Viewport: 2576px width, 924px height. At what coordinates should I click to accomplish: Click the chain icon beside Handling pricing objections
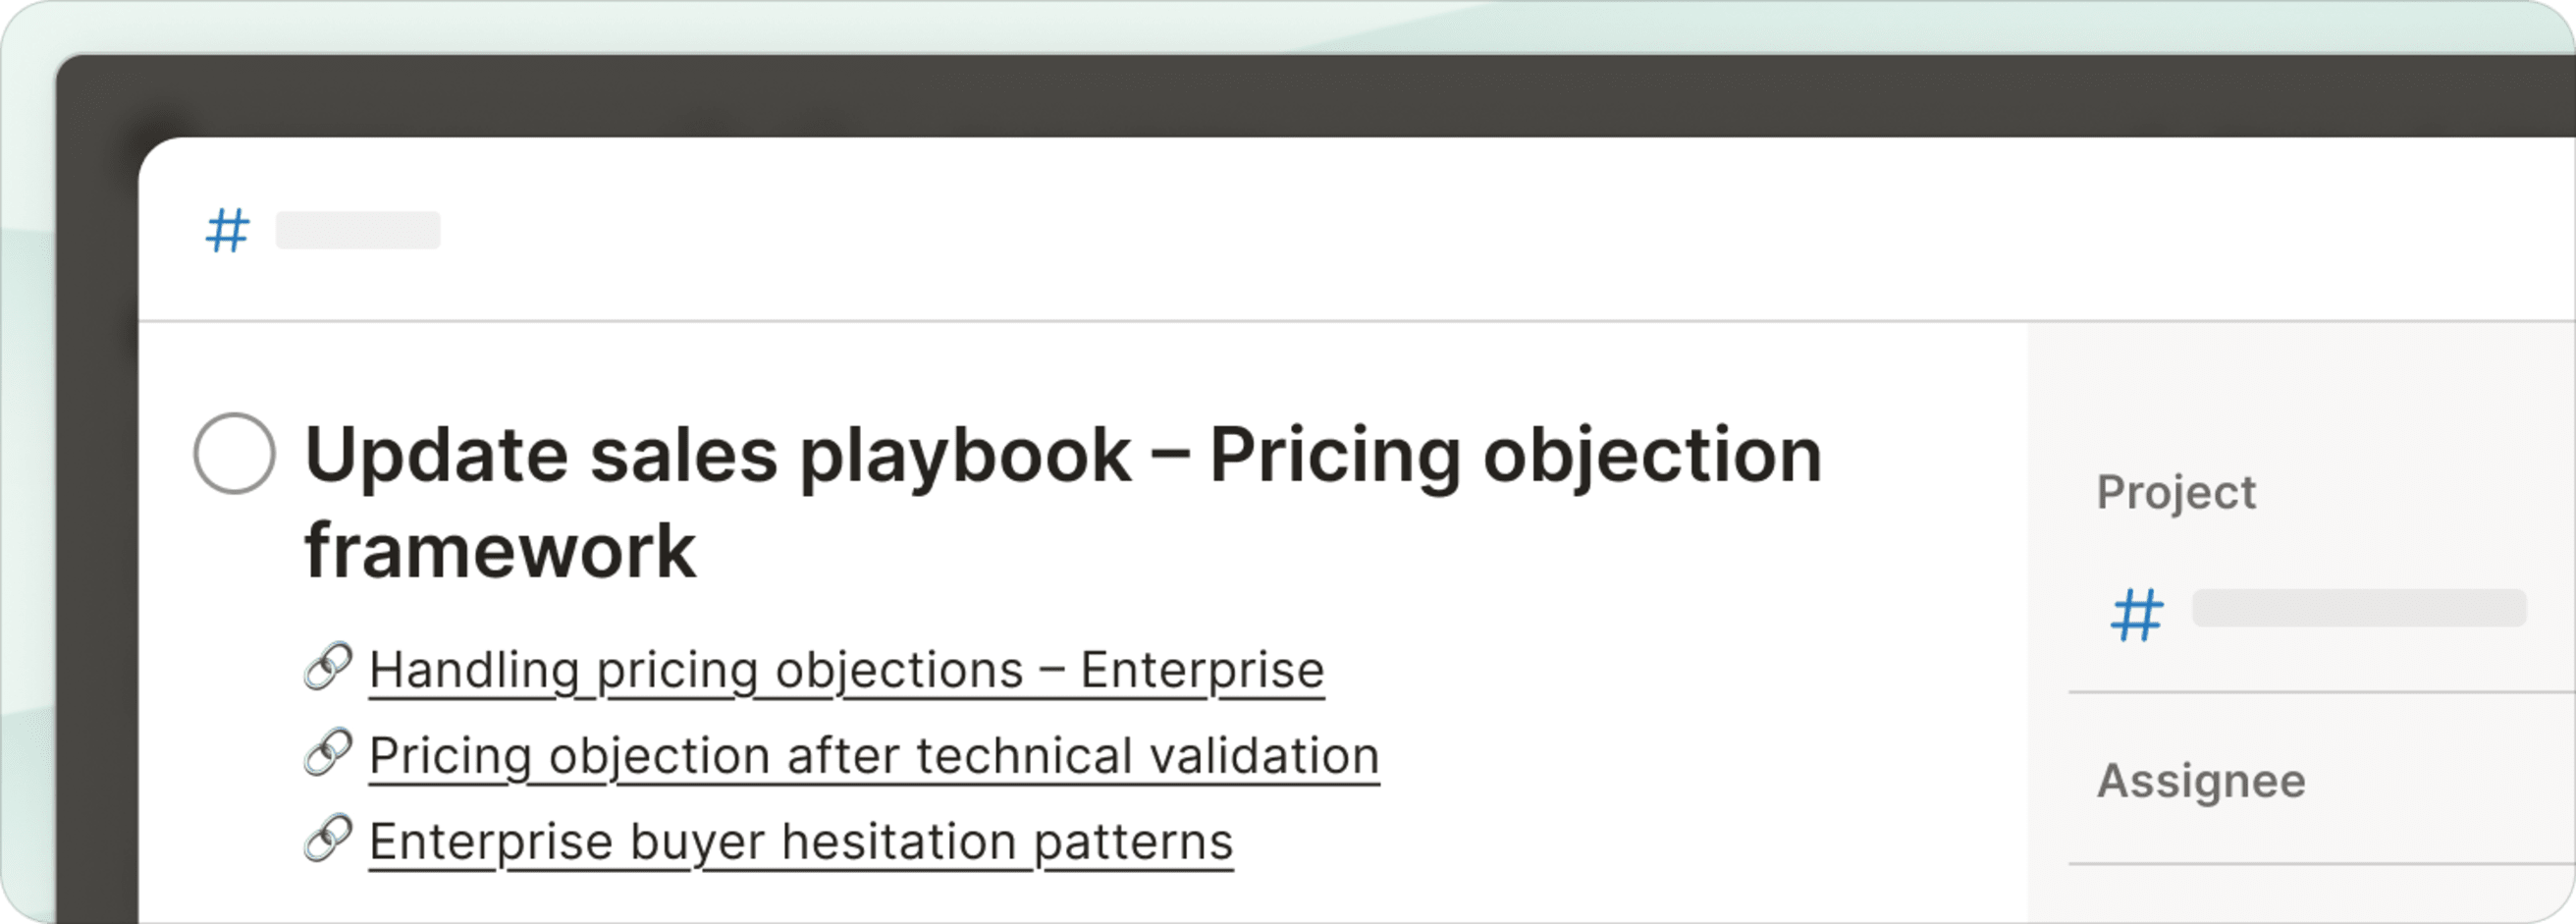pyautogui.click(x=327, y=667)
